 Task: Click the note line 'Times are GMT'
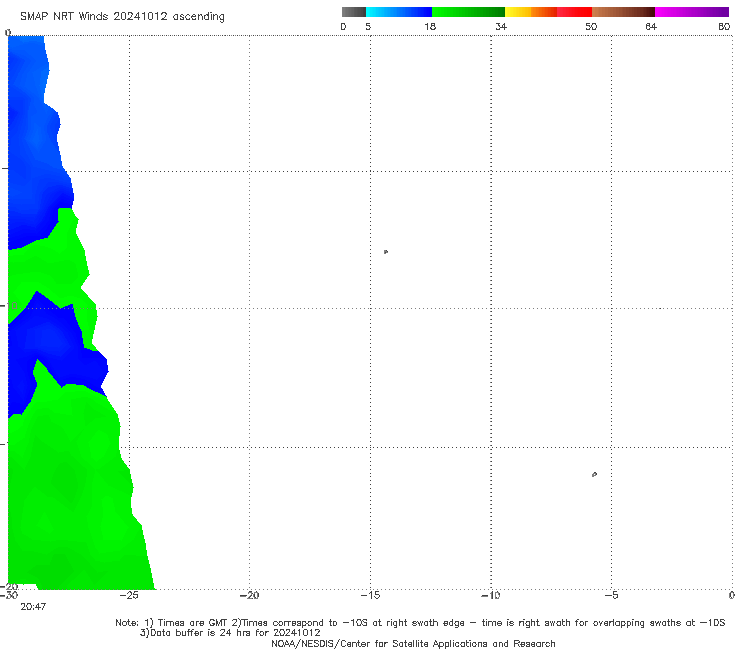pos(193,623)
